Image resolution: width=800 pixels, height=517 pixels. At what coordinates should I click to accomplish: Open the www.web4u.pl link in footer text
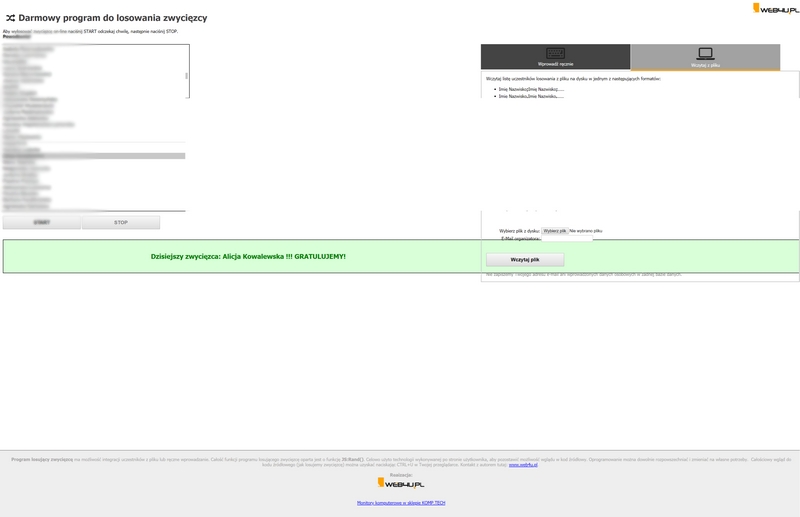coord(523,465)
